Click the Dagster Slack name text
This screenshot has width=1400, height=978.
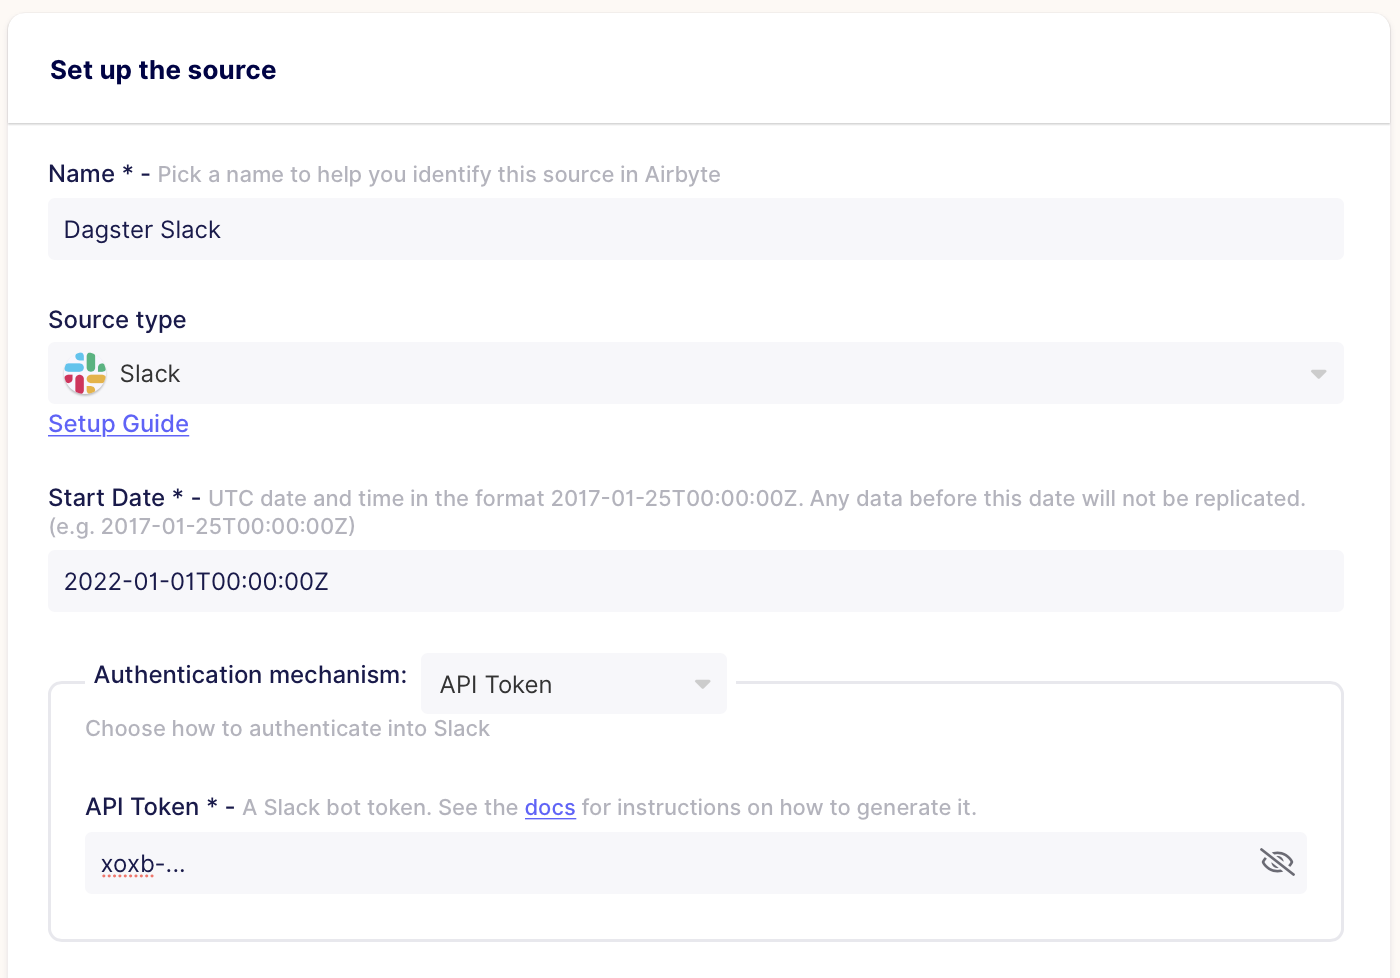point(142,229)
